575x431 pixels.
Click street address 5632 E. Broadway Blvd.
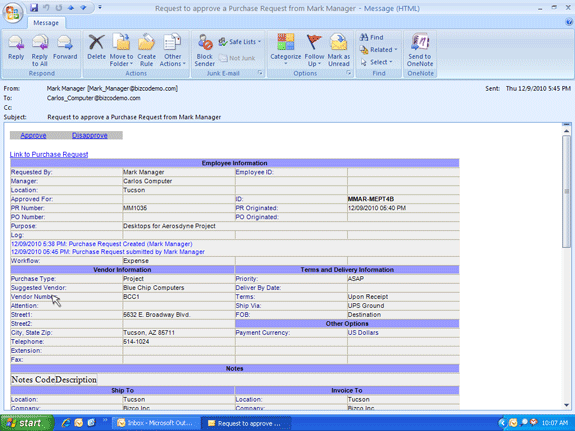click(157, 315)
